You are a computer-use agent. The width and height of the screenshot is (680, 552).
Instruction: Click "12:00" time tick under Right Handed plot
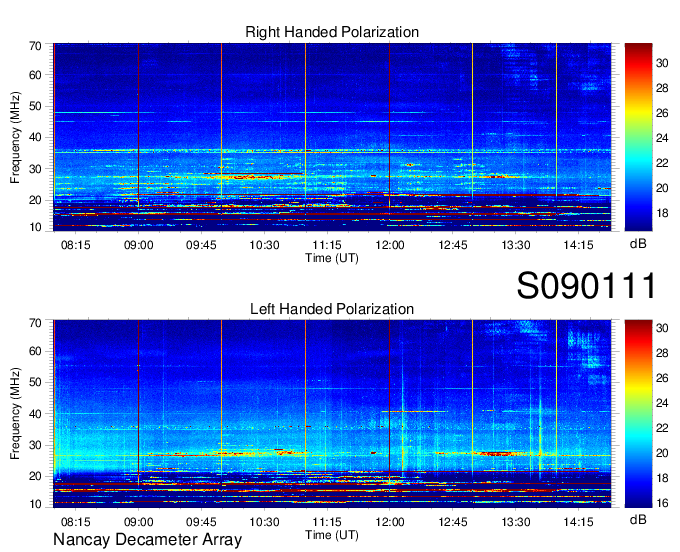point(390,245)
